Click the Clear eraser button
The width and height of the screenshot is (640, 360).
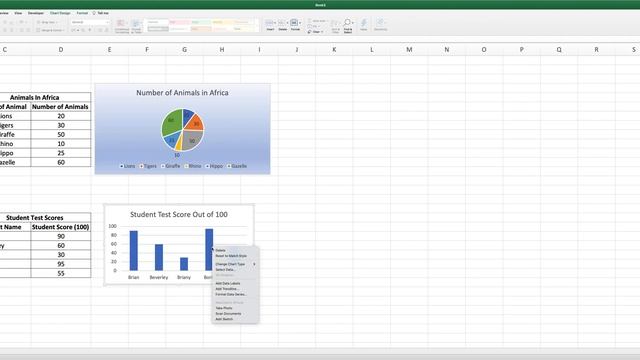[x=315, y=32]
